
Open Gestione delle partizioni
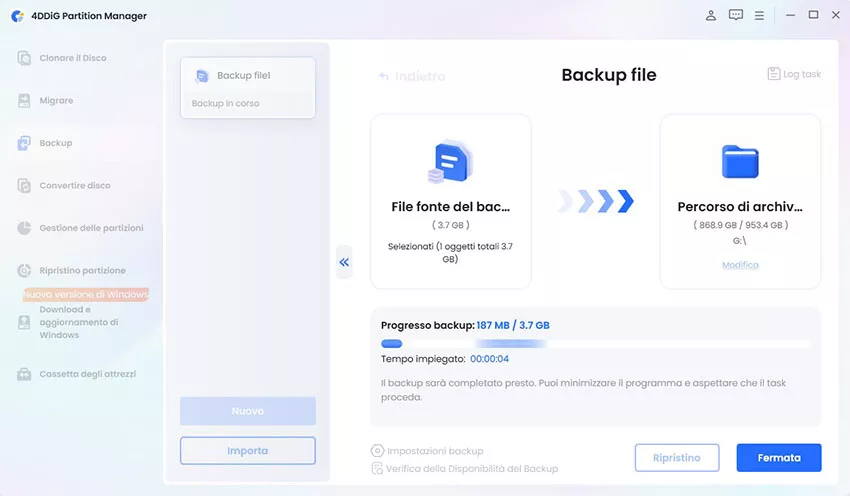[92, 228]
